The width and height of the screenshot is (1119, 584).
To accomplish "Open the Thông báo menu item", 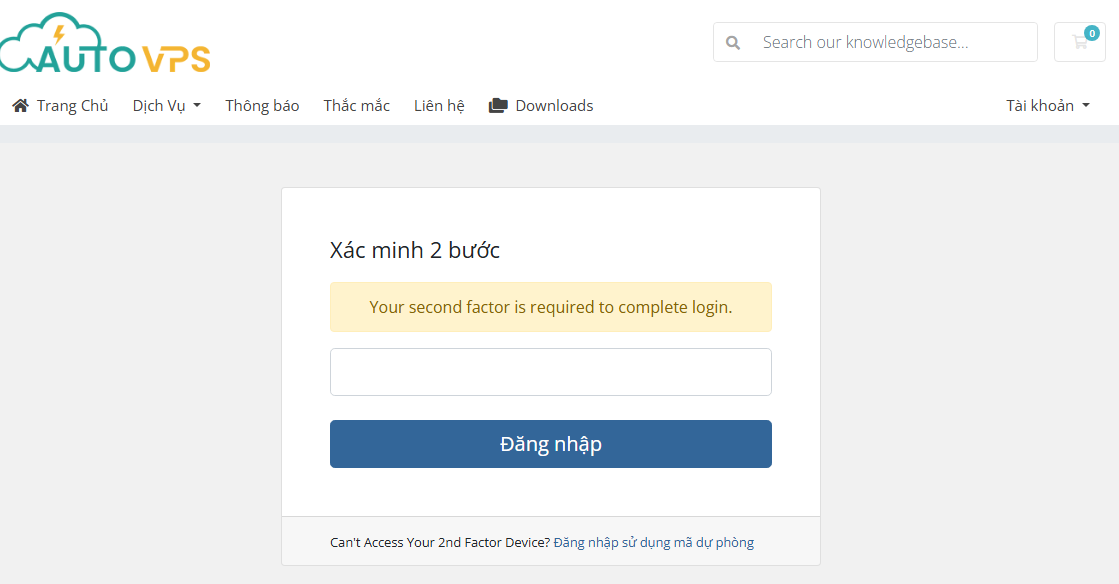I will click(262, 106).
